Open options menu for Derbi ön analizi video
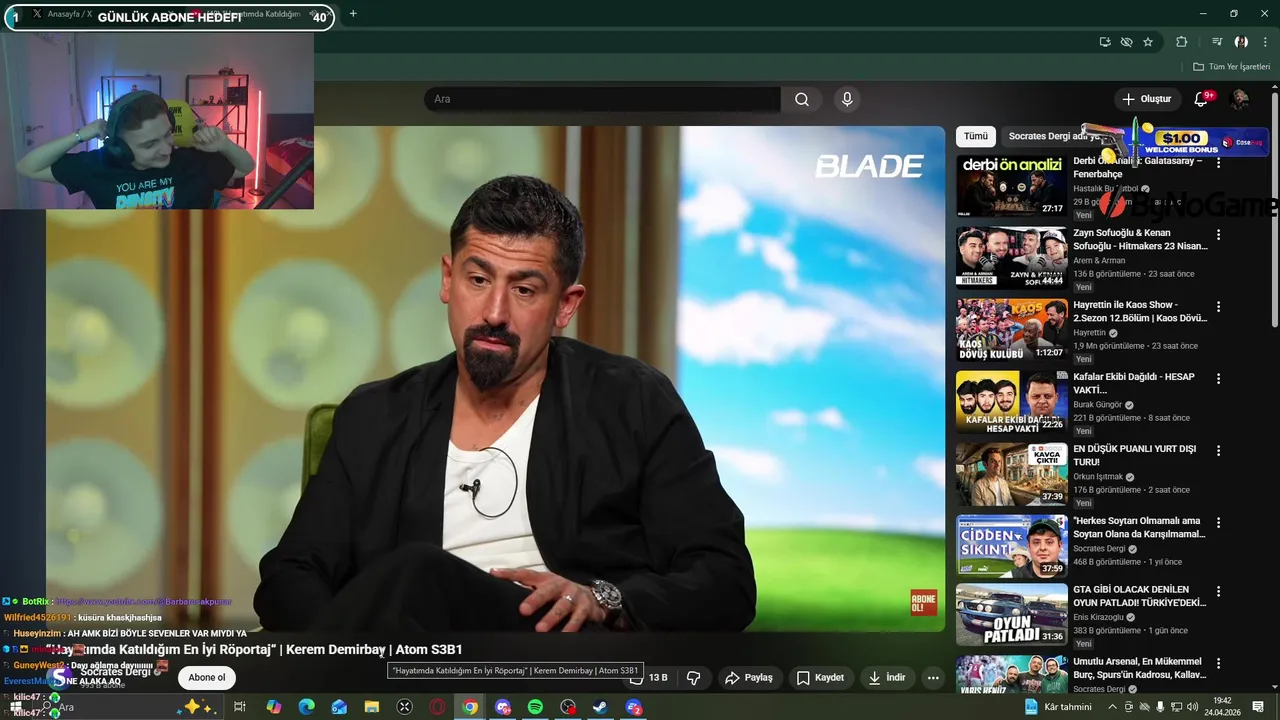This screenshot has width=1280, height=720. pos(1218,163)
